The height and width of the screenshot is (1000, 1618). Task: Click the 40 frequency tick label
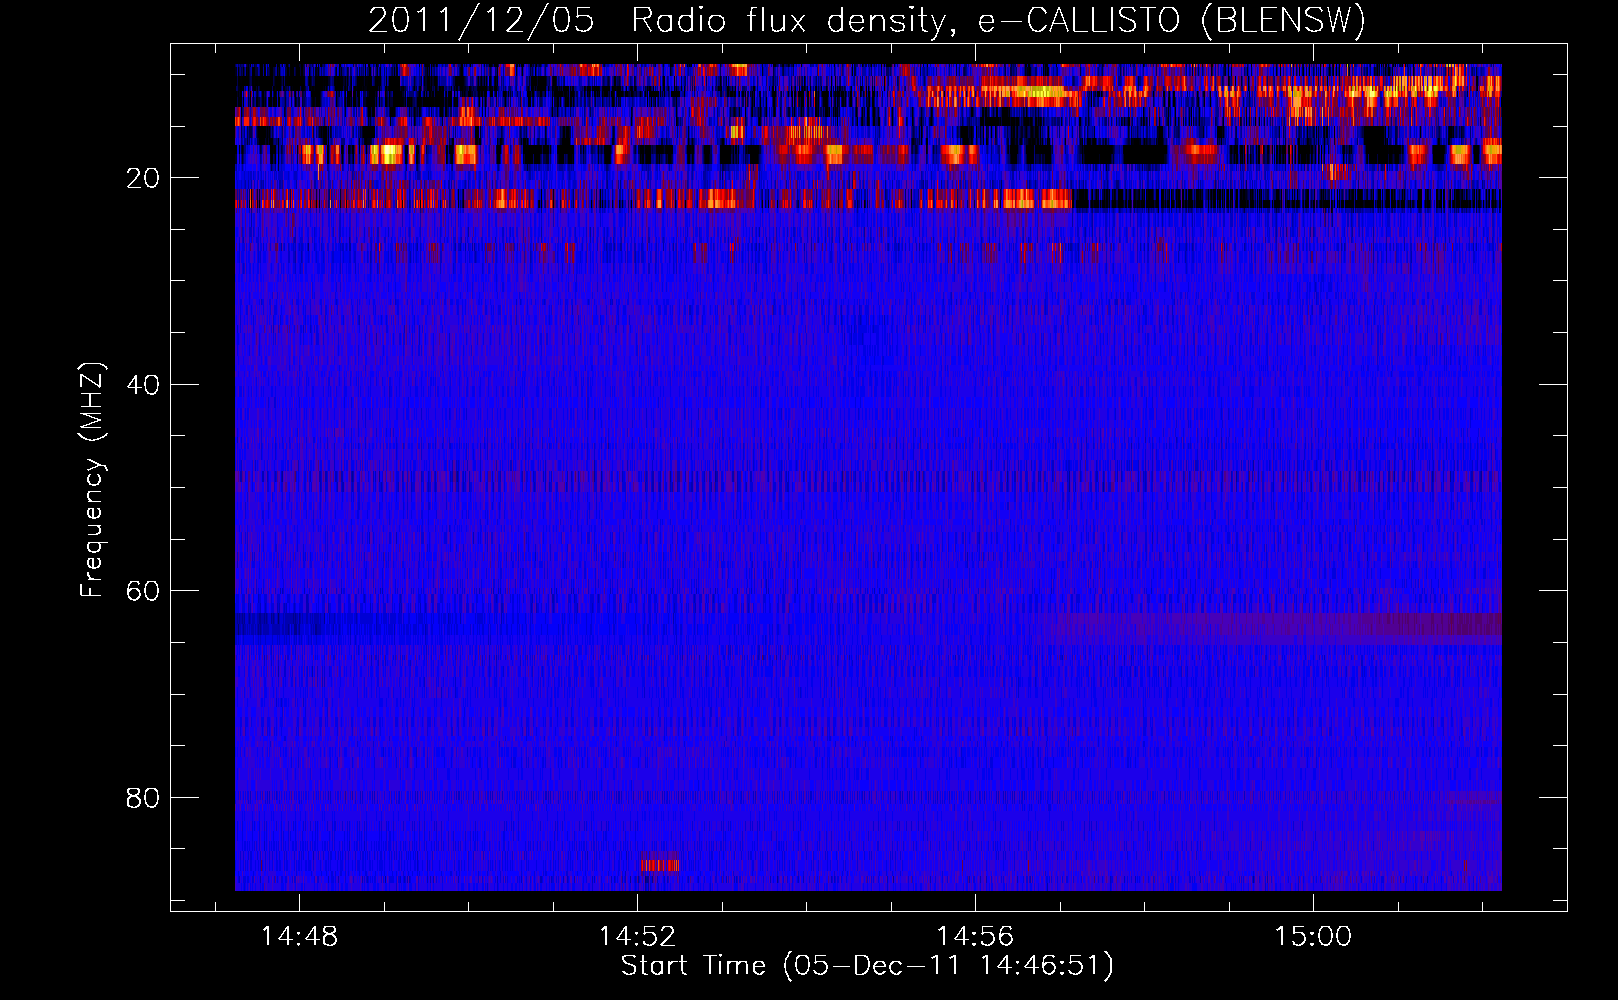point(143,385)
